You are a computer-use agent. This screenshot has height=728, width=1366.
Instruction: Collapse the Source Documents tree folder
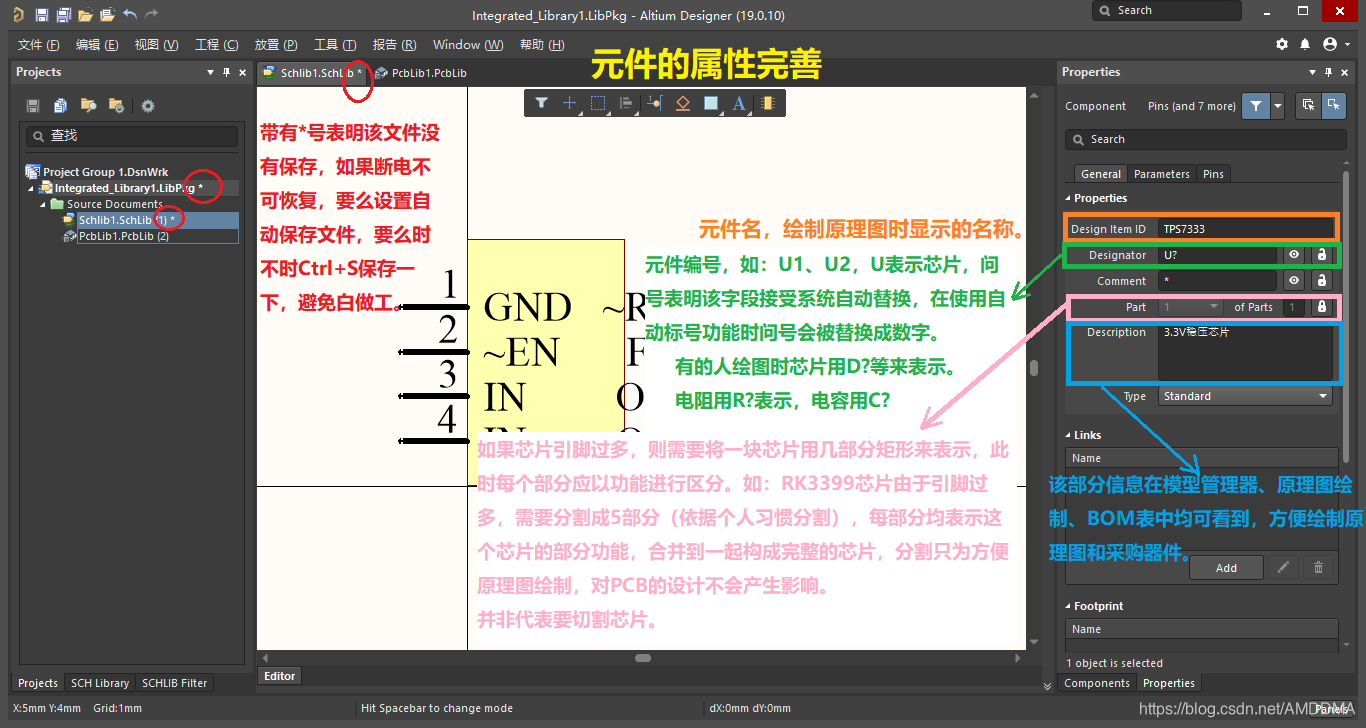click(x=44, y=204)
